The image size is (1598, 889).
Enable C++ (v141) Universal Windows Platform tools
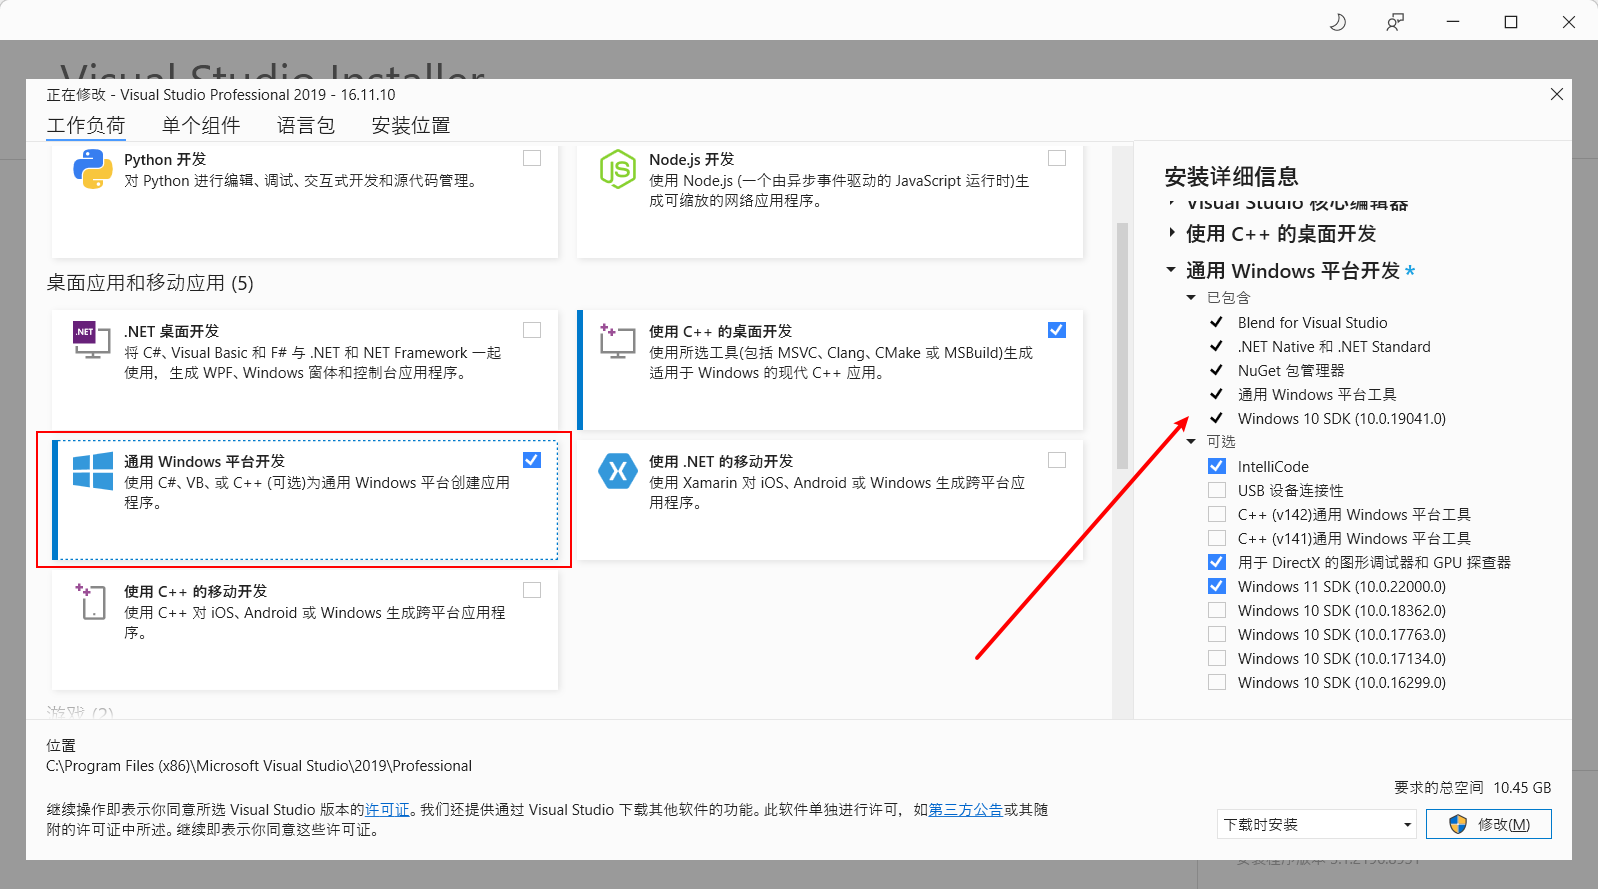(1217, 538)
